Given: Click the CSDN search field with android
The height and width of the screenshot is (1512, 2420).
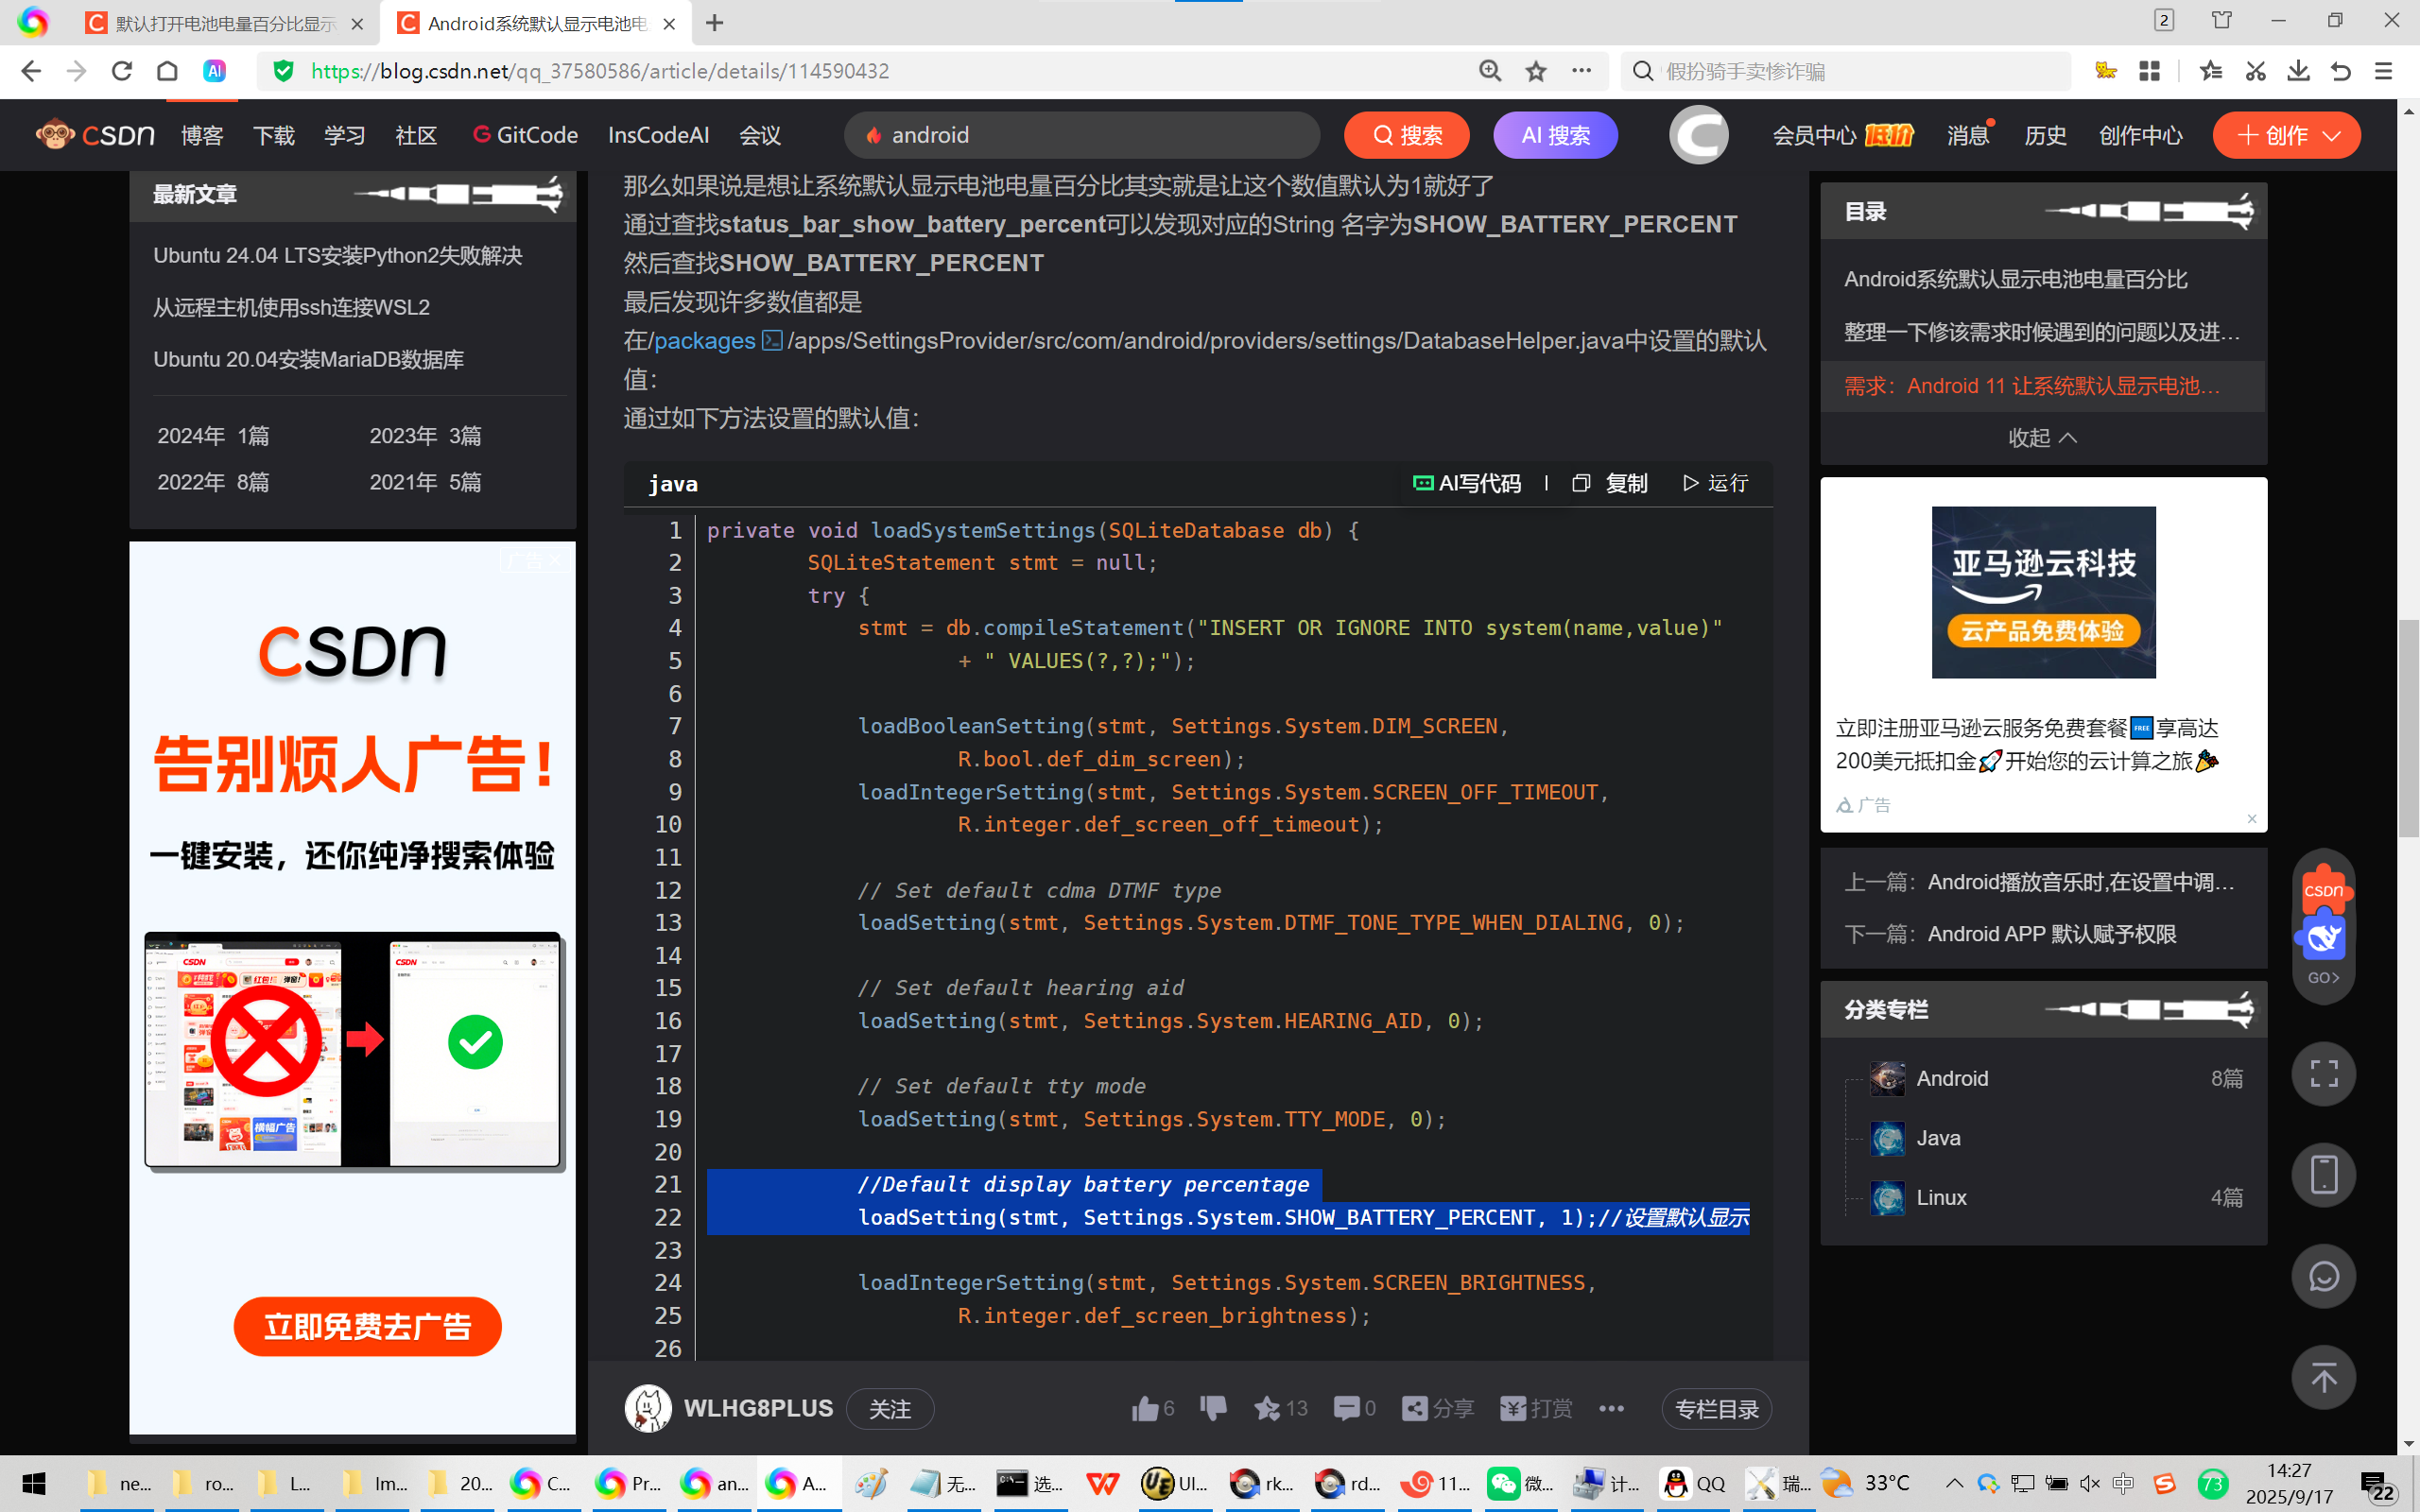Looking at the screenshot, I should (x=1082, y=135).
